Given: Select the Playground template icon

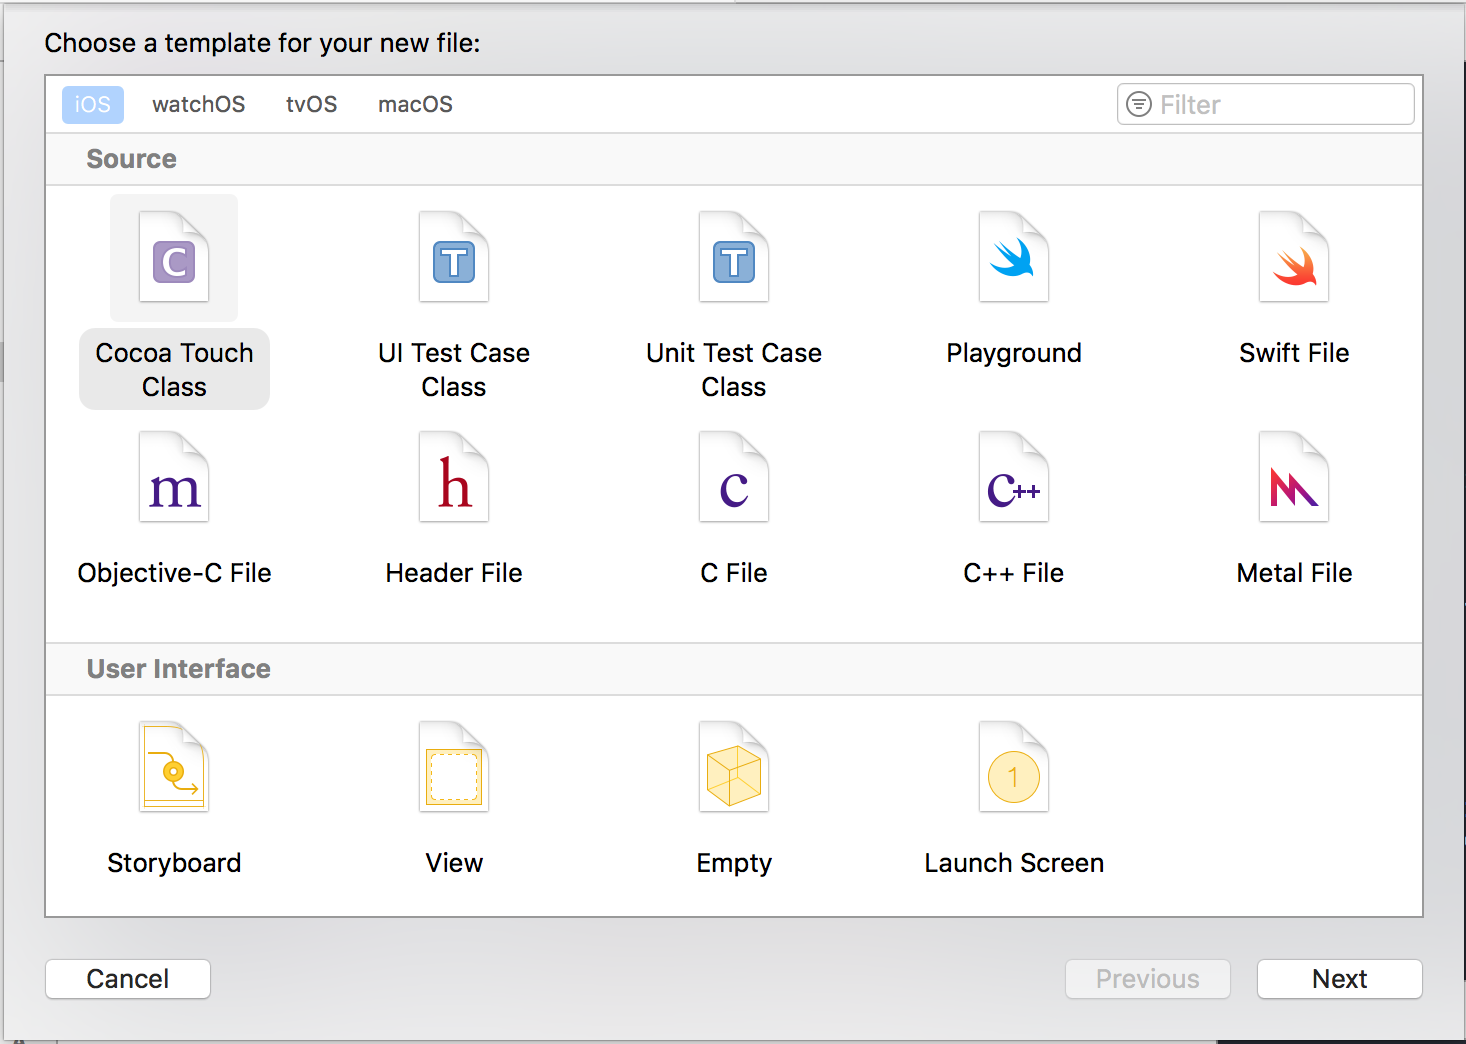Looking at the screenshot, I should click(x=1014, y=257).
